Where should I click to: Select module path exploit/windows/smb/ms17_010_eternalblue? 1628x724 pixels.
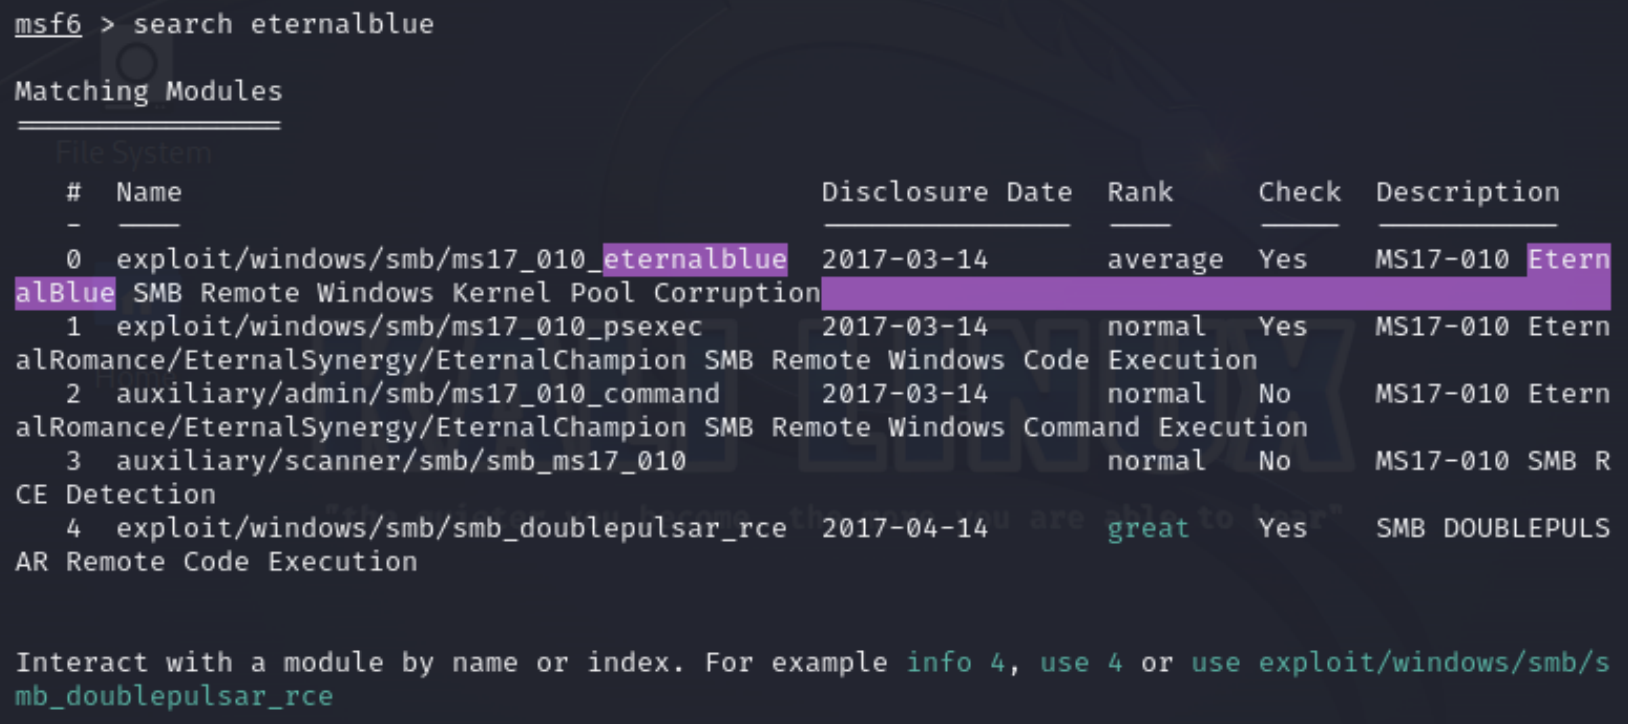pos(452,260)
